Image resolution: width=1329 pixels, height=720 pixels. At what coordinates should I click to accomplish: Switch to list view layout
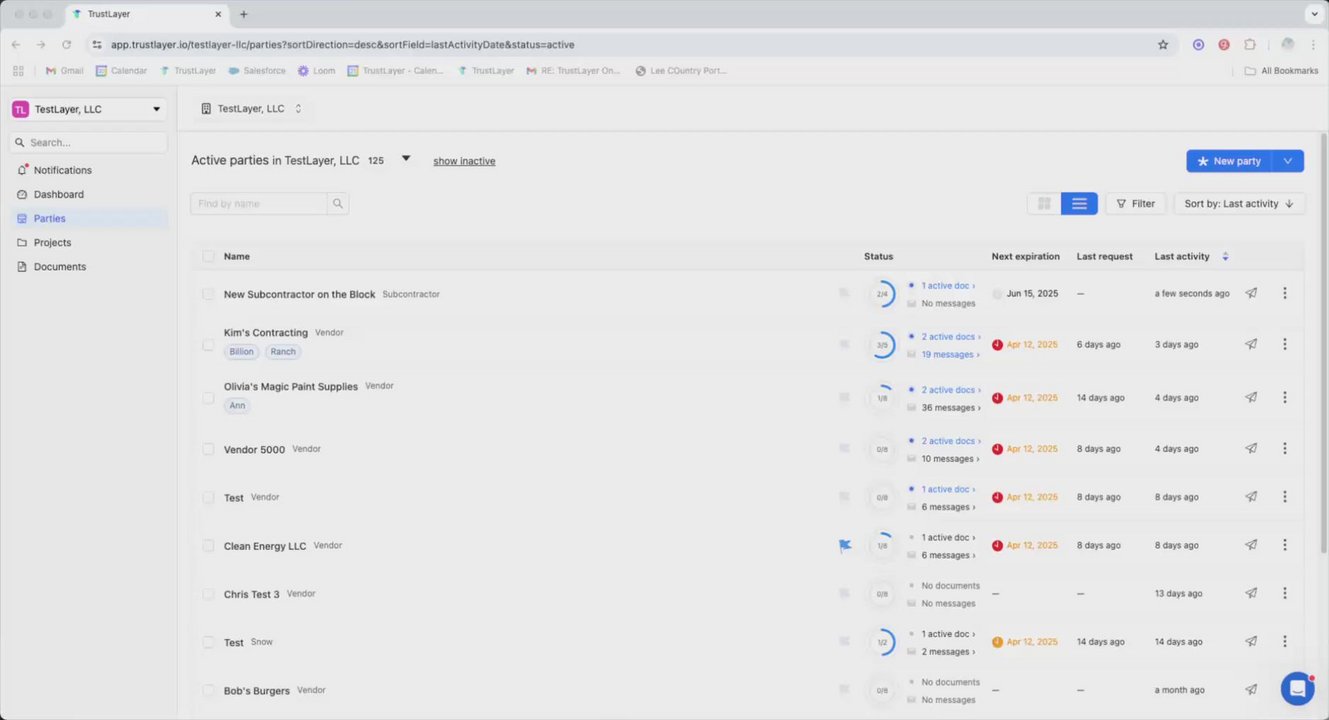(1079, 203)
